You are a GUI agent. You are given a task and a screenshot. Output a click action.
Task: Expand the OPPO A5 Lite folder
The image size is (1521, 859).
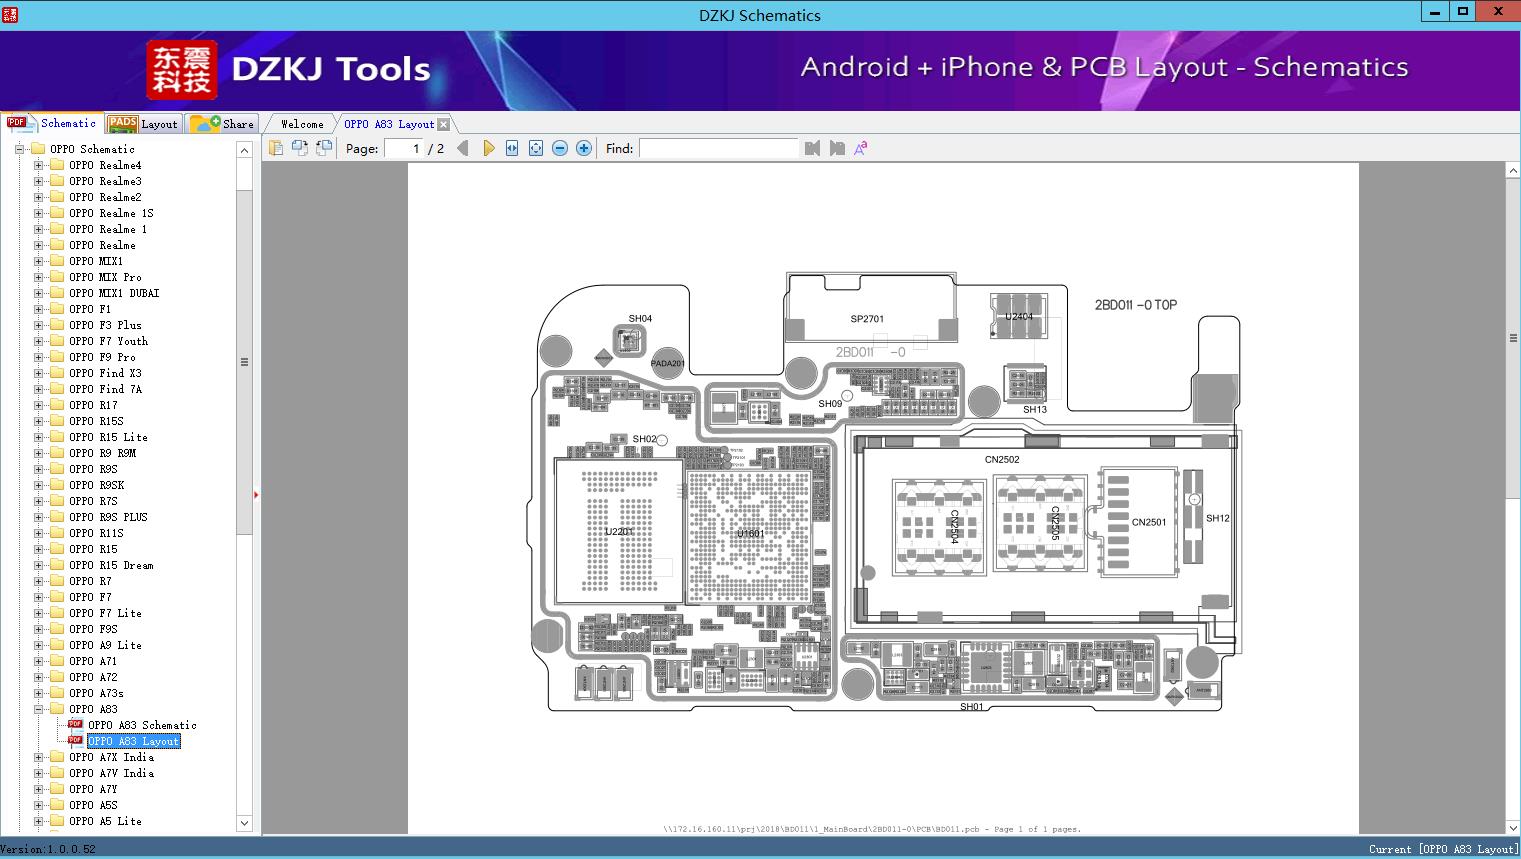38,821
